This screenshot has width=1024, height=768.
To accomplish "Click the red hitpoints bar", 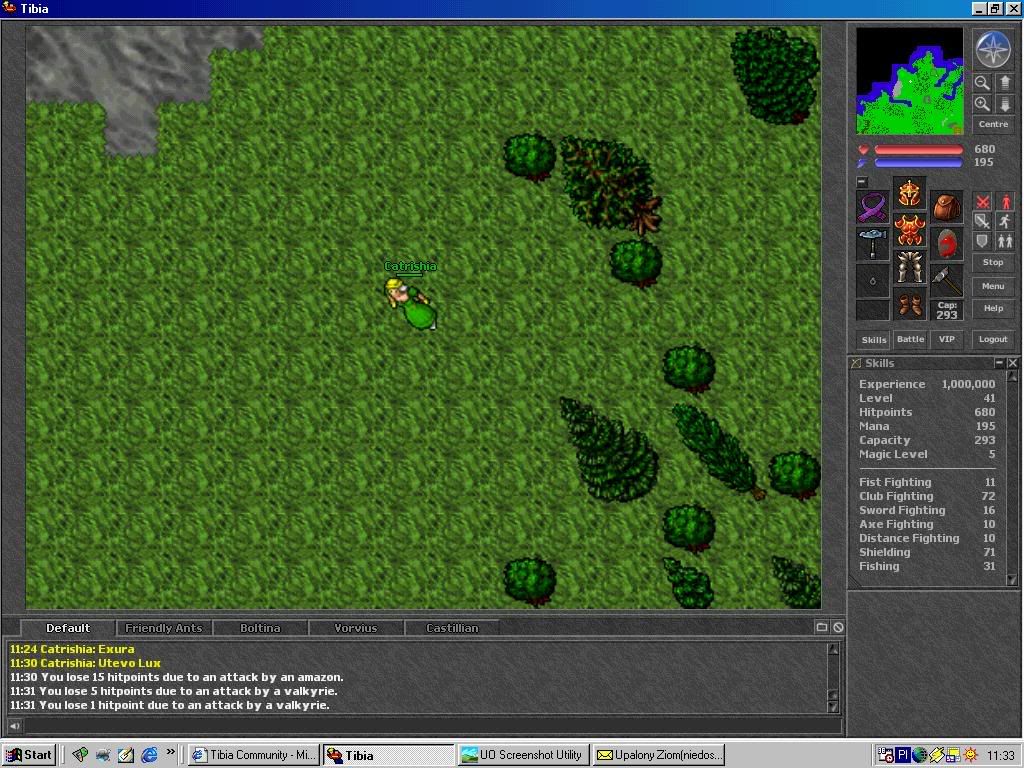I will [x=918, y=150].
